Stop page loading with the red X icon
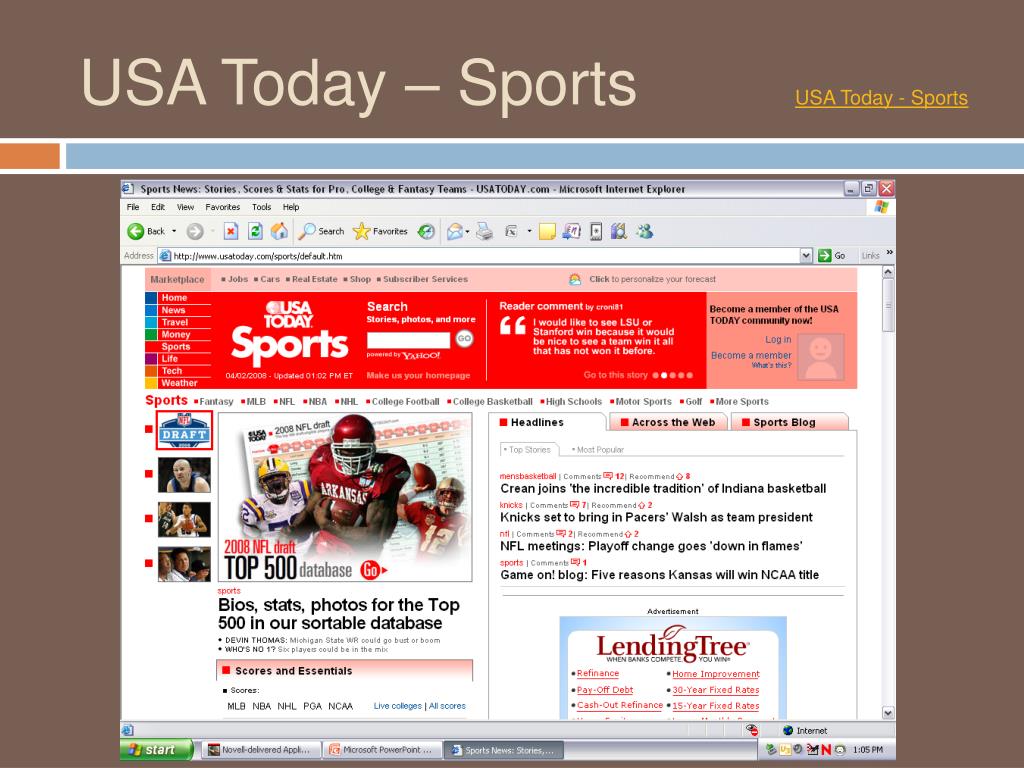Viewport: 1024px width, 768px height. click(231, 231)
